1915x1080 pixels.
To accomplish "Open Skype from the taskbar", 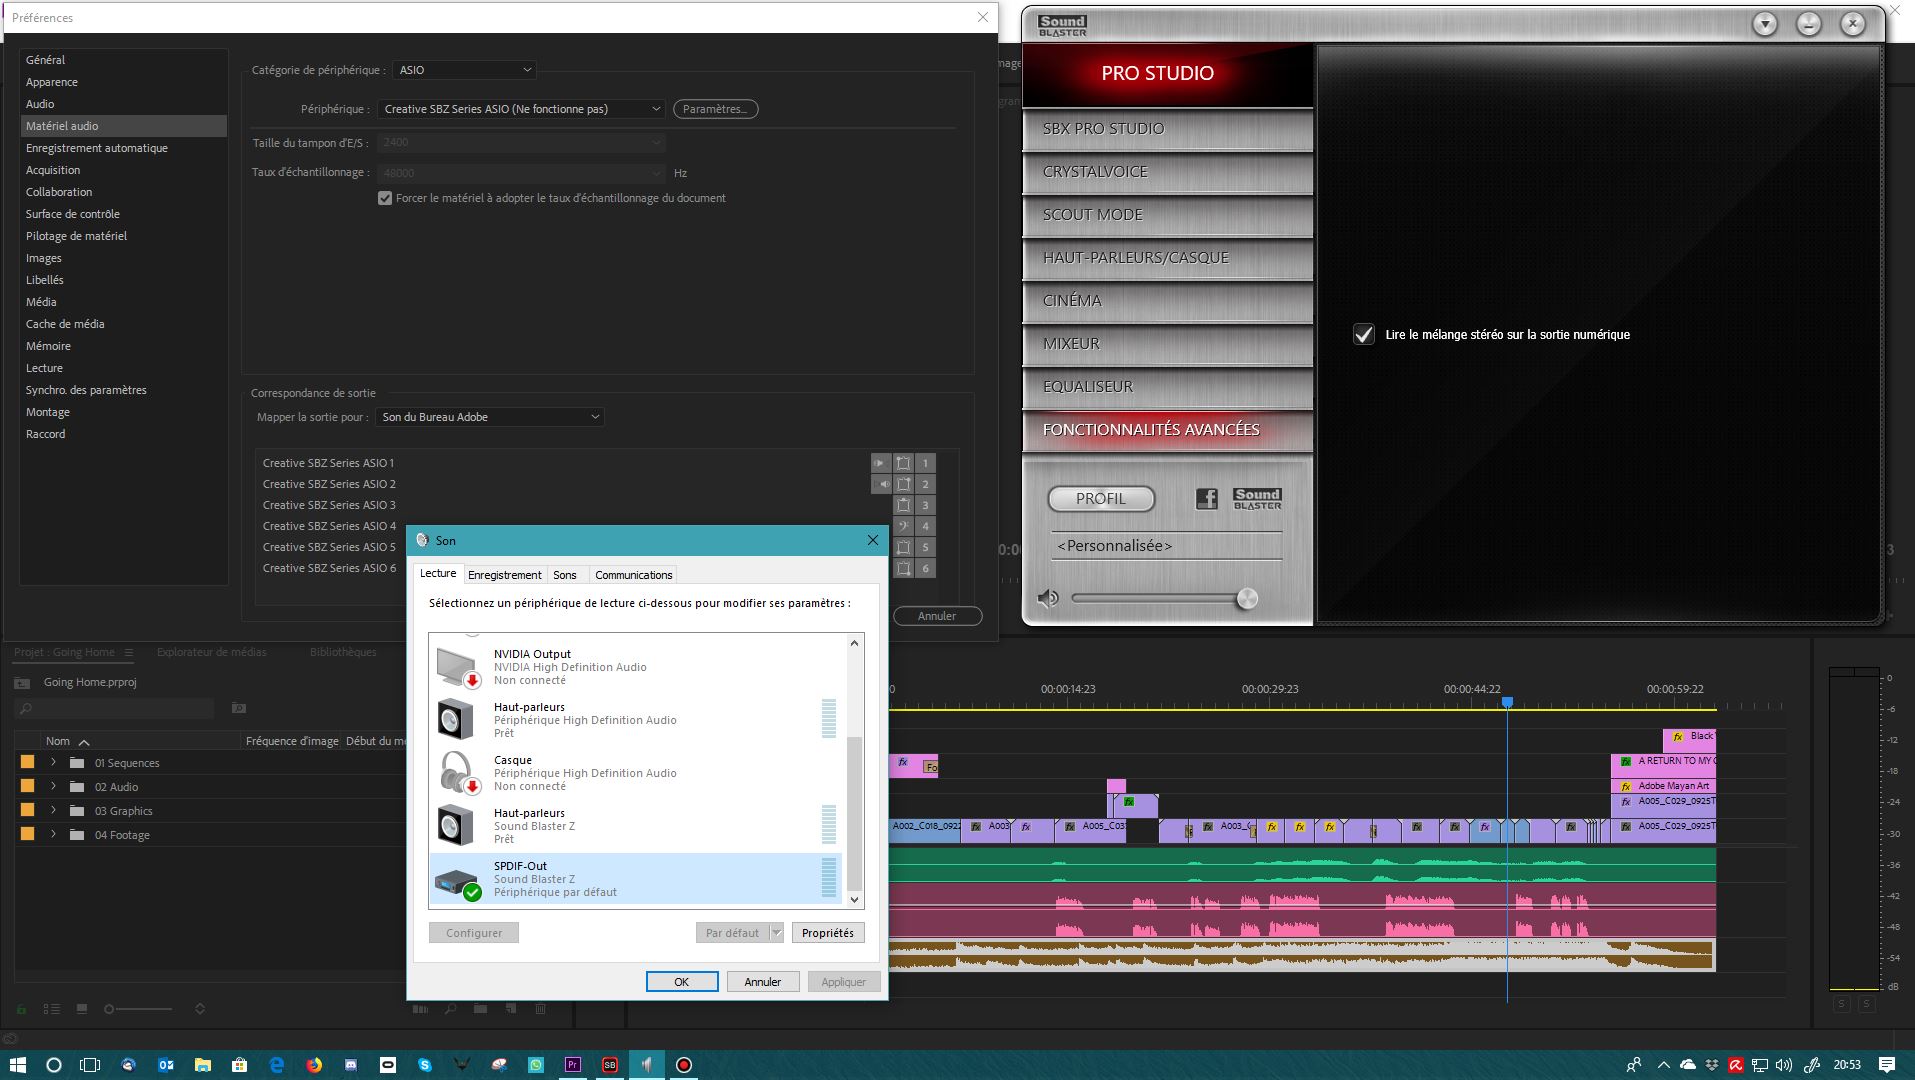I will coord(425,1065).
